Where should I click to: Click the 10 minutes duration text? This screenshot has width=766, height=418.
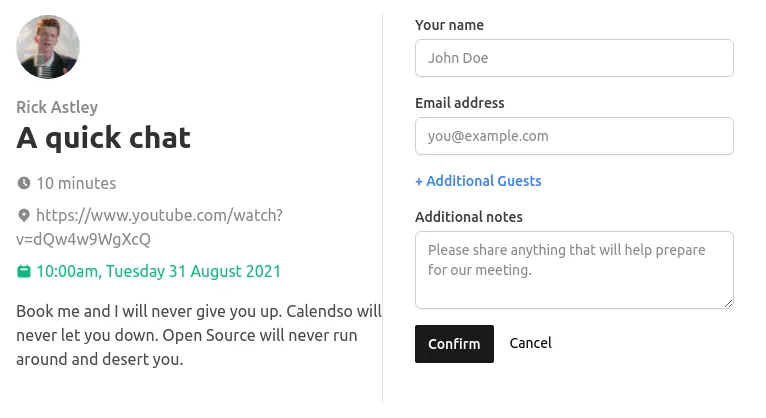(x=76, y=184)
